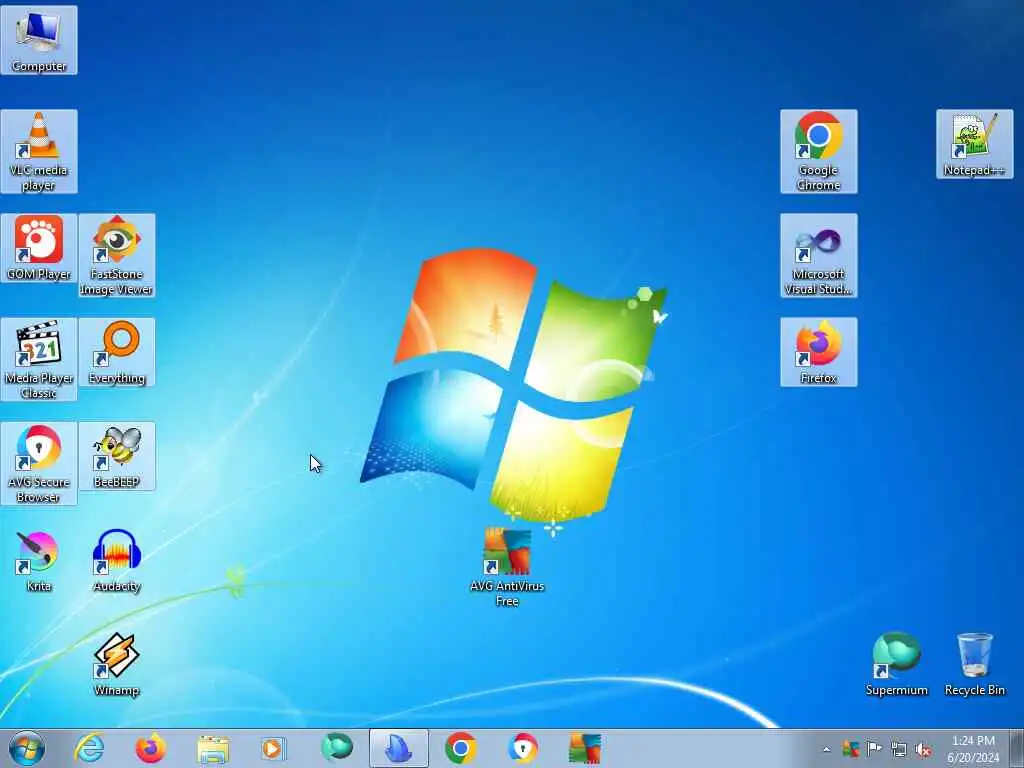The height and width of the screenshot is (768, 1024).
Task: Show hidden system tray icons arrow
Action: point(826,749)
